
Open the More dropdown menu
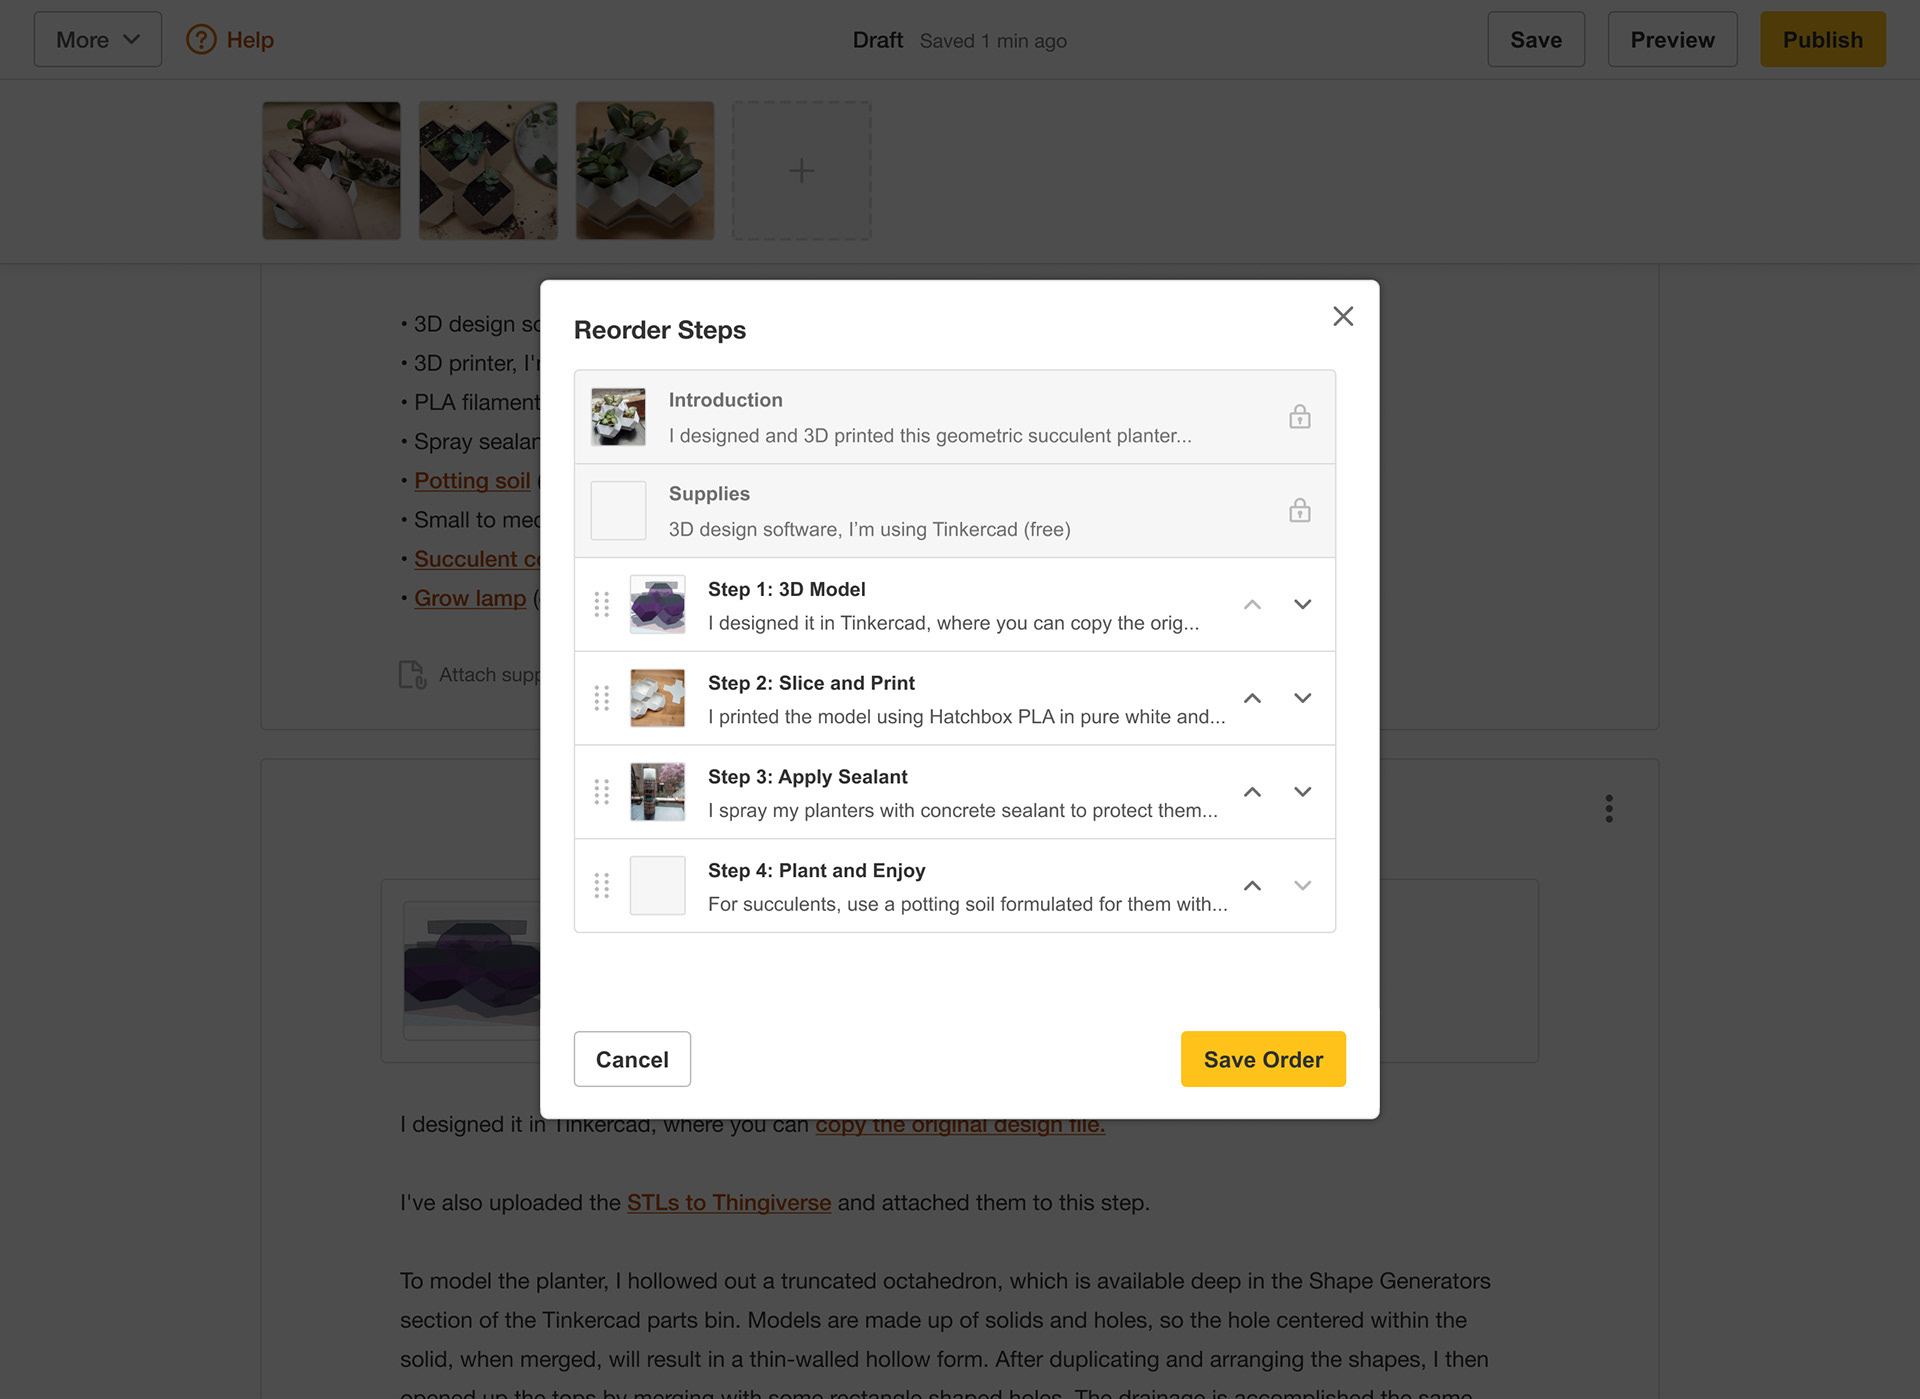(97, 40)
